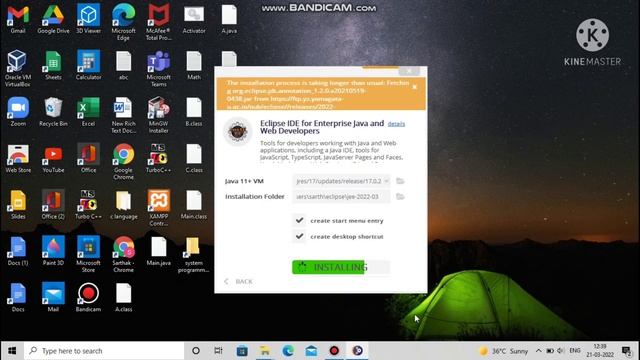Open the notification center icon
This screenshot has height=360, width=640.
tap(627, 351)
